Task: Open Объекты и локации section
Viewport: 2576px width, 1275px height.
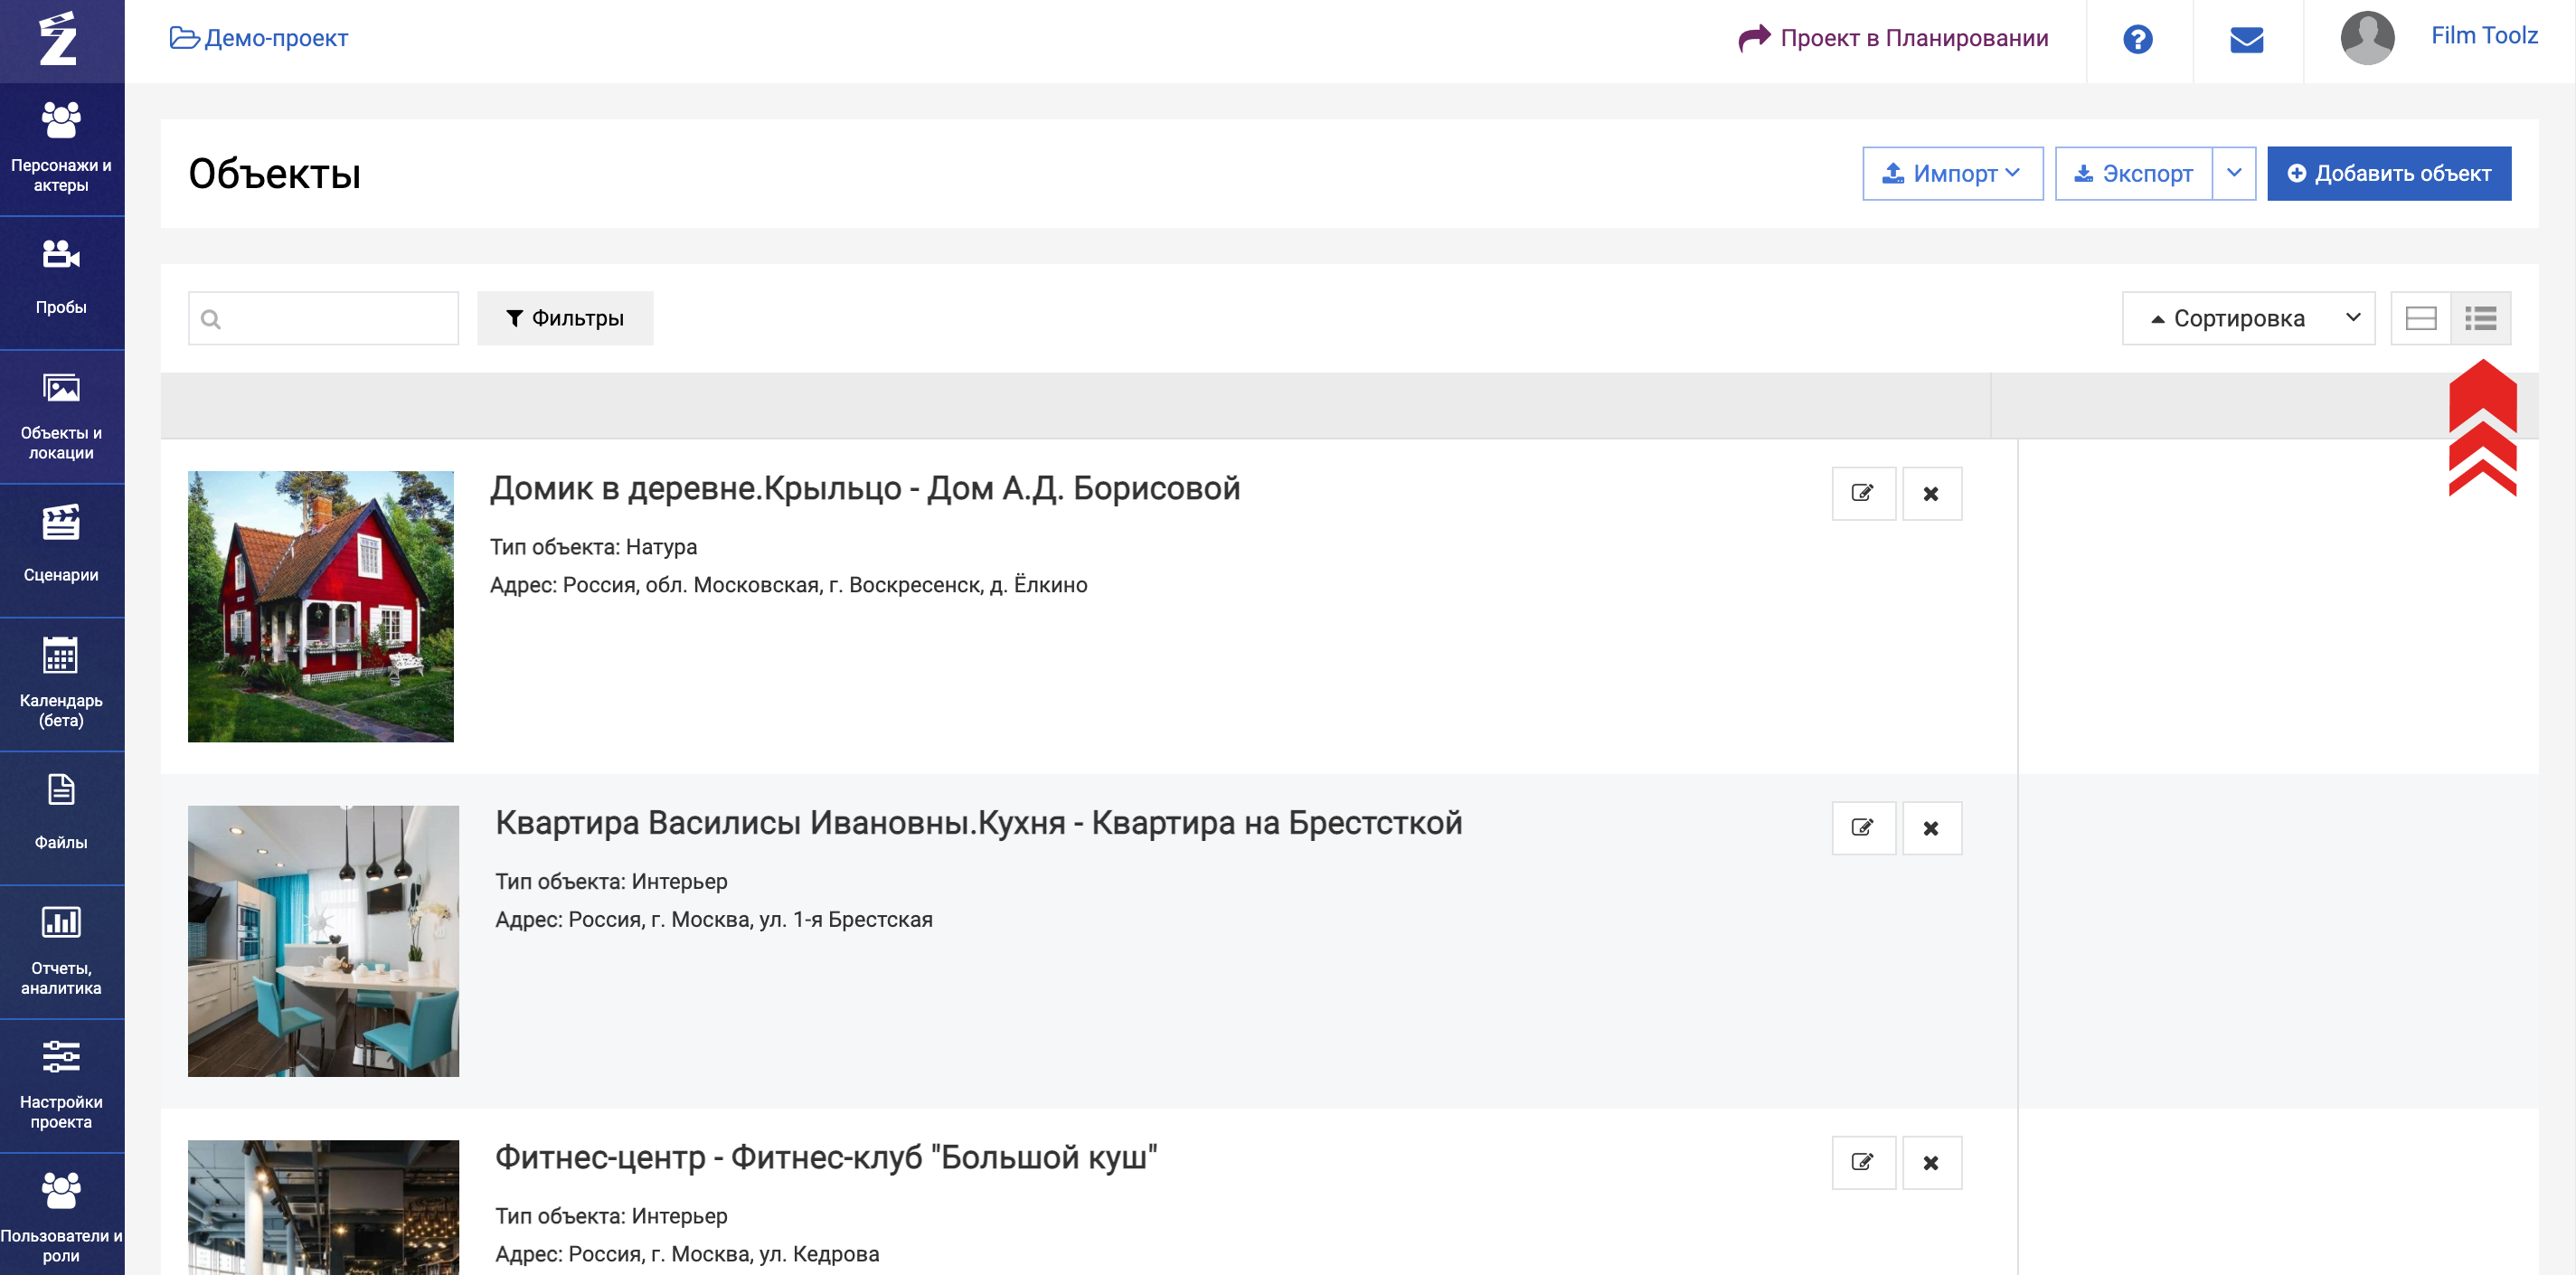Action: (61, 417)
